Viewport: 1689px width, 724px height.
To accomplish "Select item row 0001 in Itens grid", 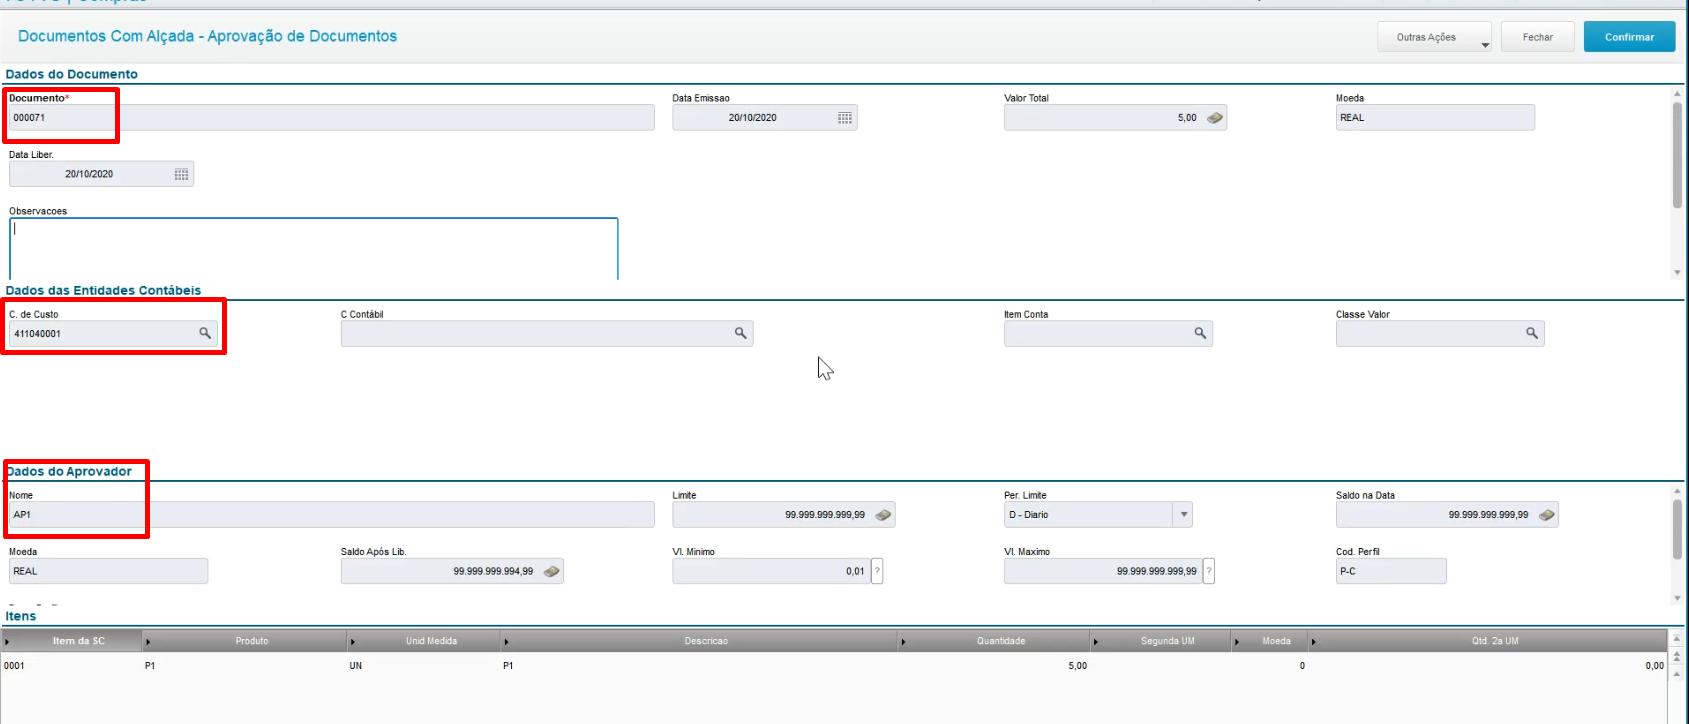I will [834, 666].
